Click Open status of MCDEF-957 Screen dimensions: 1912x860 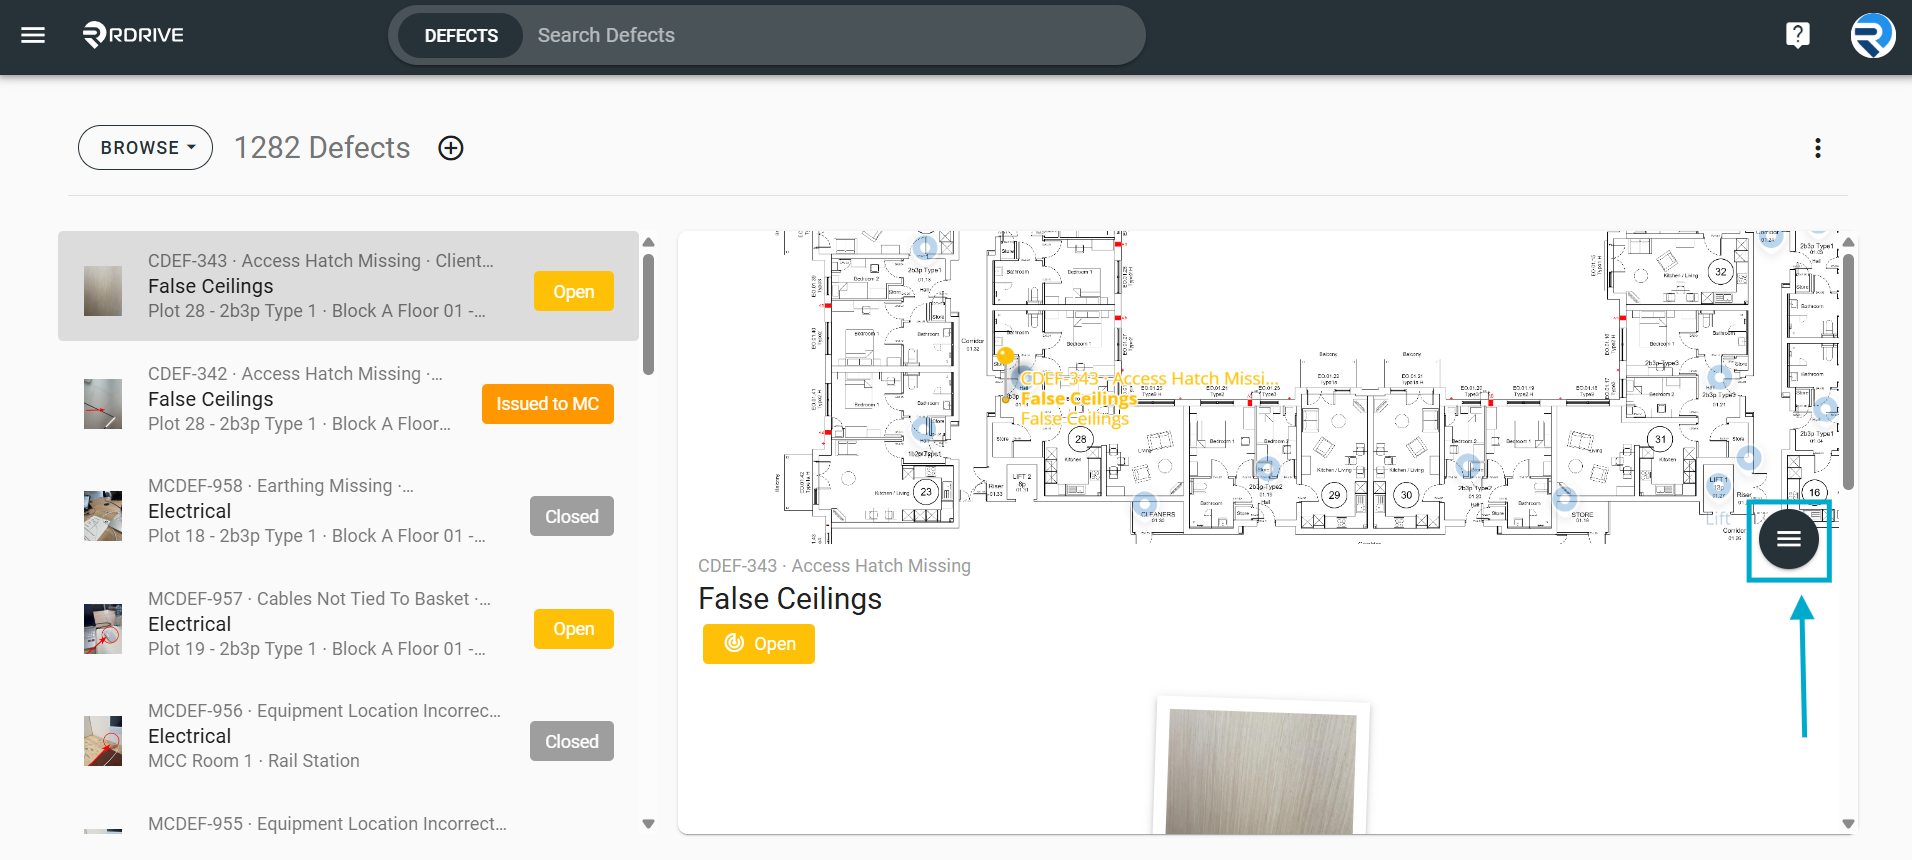(x=573, y=629)
